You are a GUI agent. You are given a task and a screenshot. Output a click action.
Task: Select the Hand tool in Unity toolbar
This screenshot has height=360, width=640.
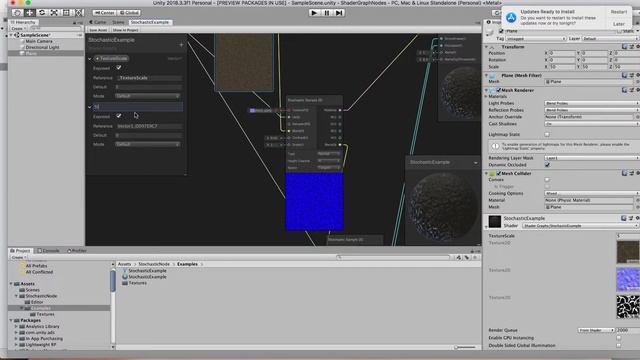click(17, 13)
